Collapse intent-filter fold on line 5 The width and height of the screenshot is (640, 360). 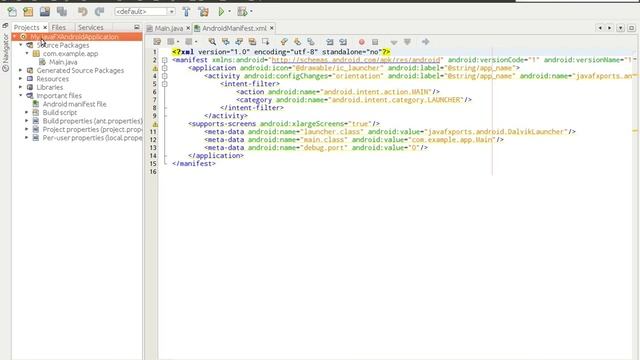click(164, 84)
